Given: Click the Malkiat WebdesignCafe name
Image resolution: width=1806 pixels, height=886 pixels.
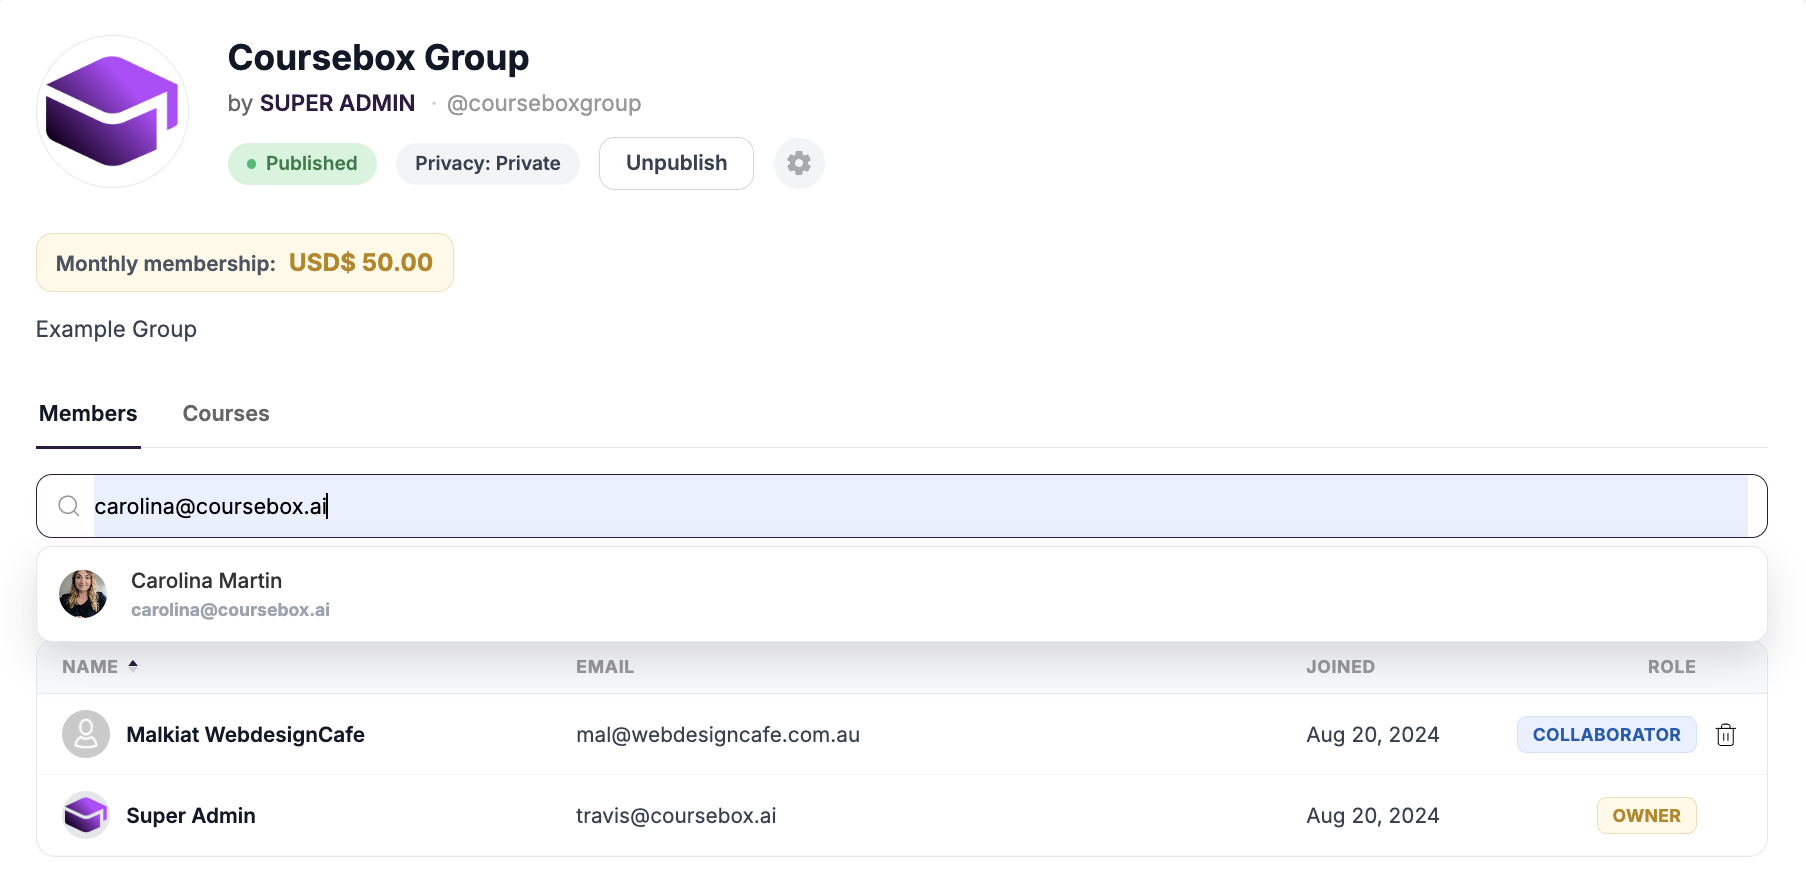Looking at the screenshot, I should [245, 735].
